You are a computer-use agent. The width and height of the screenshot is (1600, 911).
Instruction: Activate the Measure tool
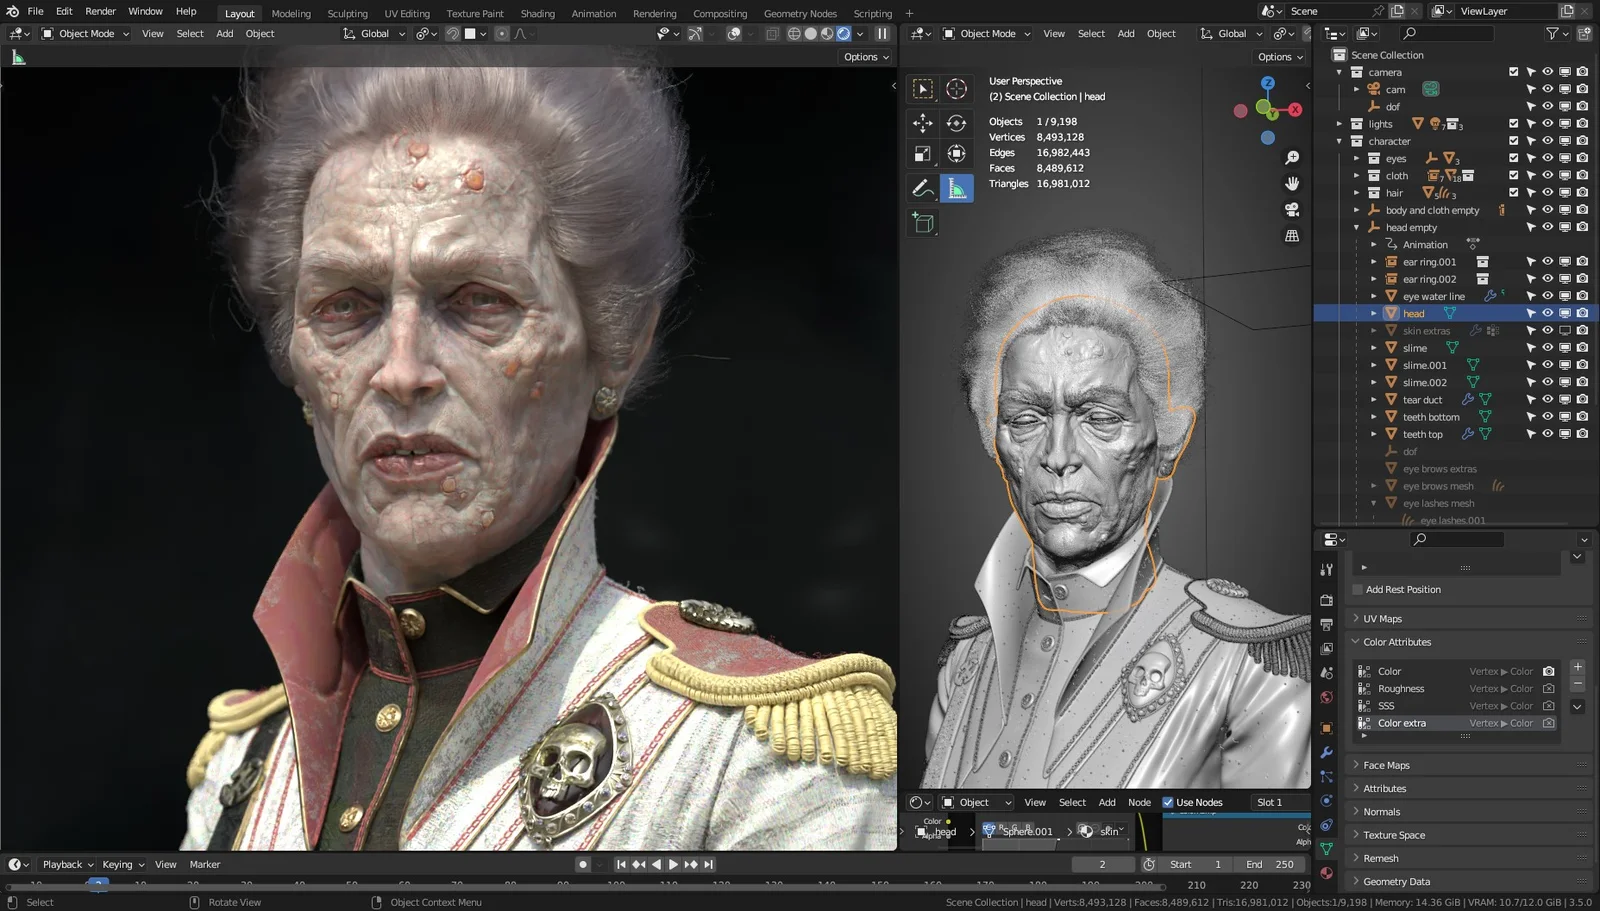click(957, 188)
